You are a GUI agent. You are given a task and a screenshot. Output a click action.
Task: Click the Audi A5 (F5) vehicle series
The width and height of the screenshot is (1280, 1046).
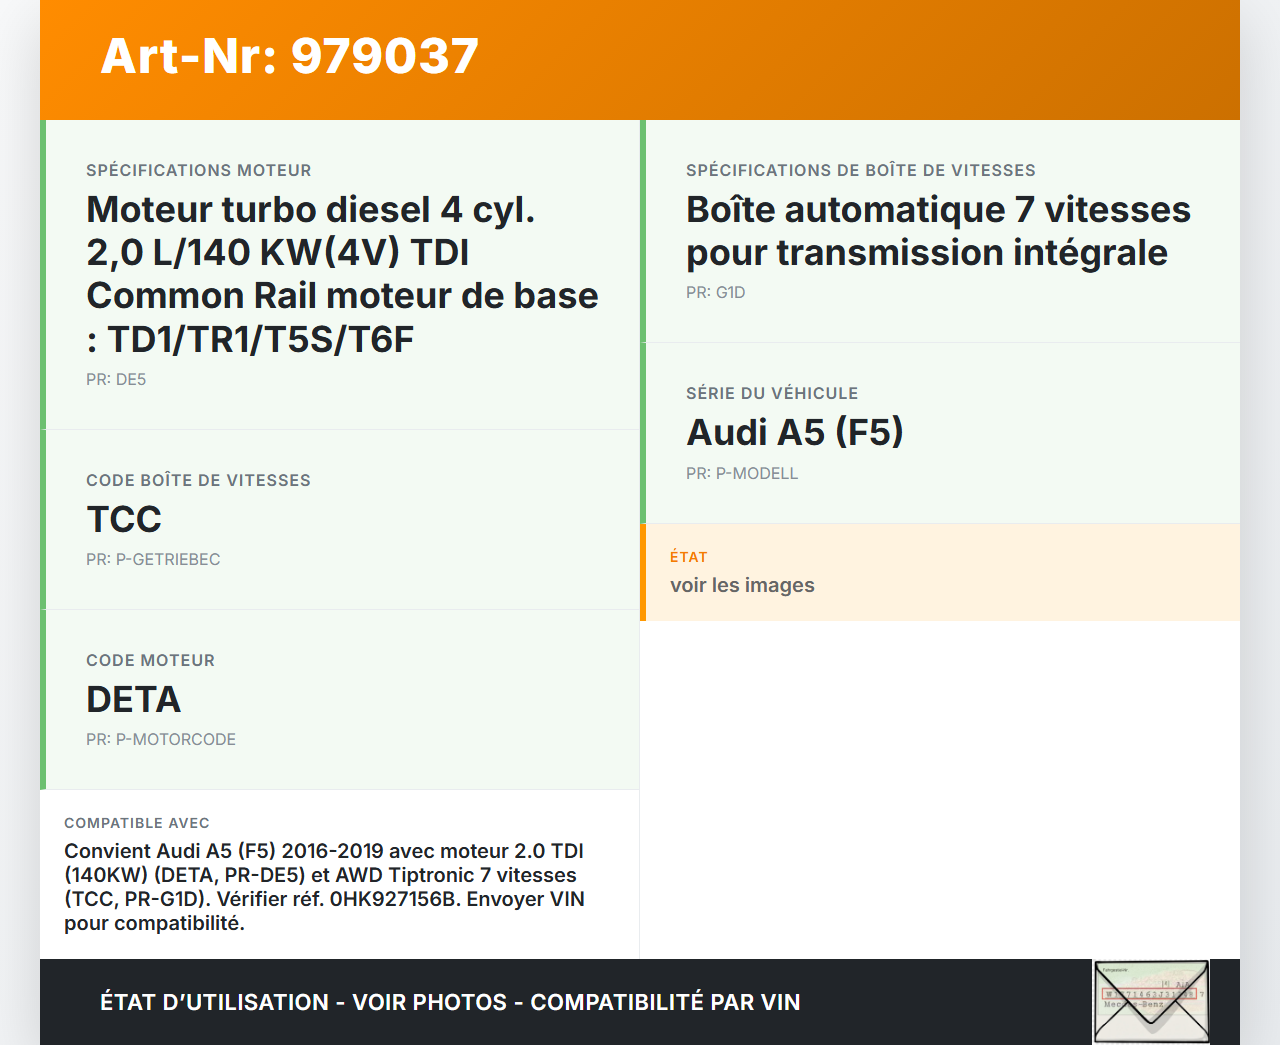tap(795, 433)
